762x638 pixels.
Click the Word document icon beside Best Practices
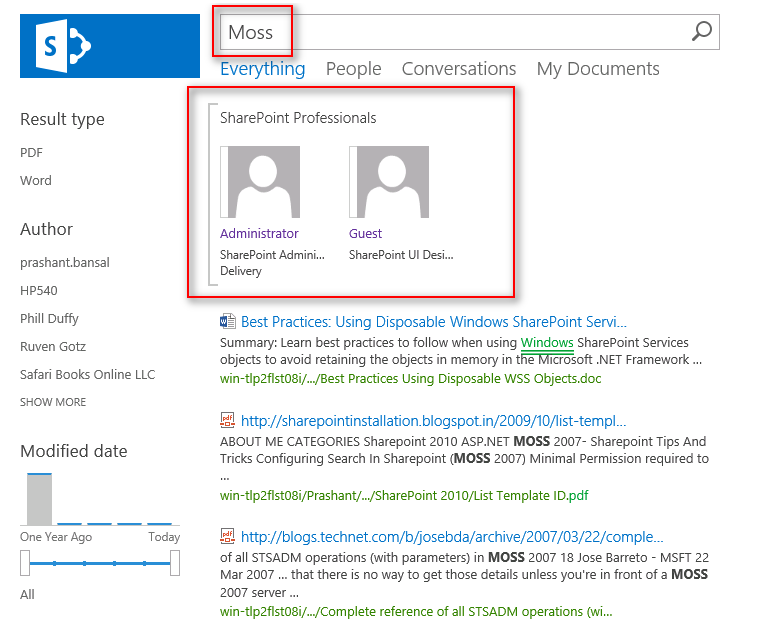[227, 321]
